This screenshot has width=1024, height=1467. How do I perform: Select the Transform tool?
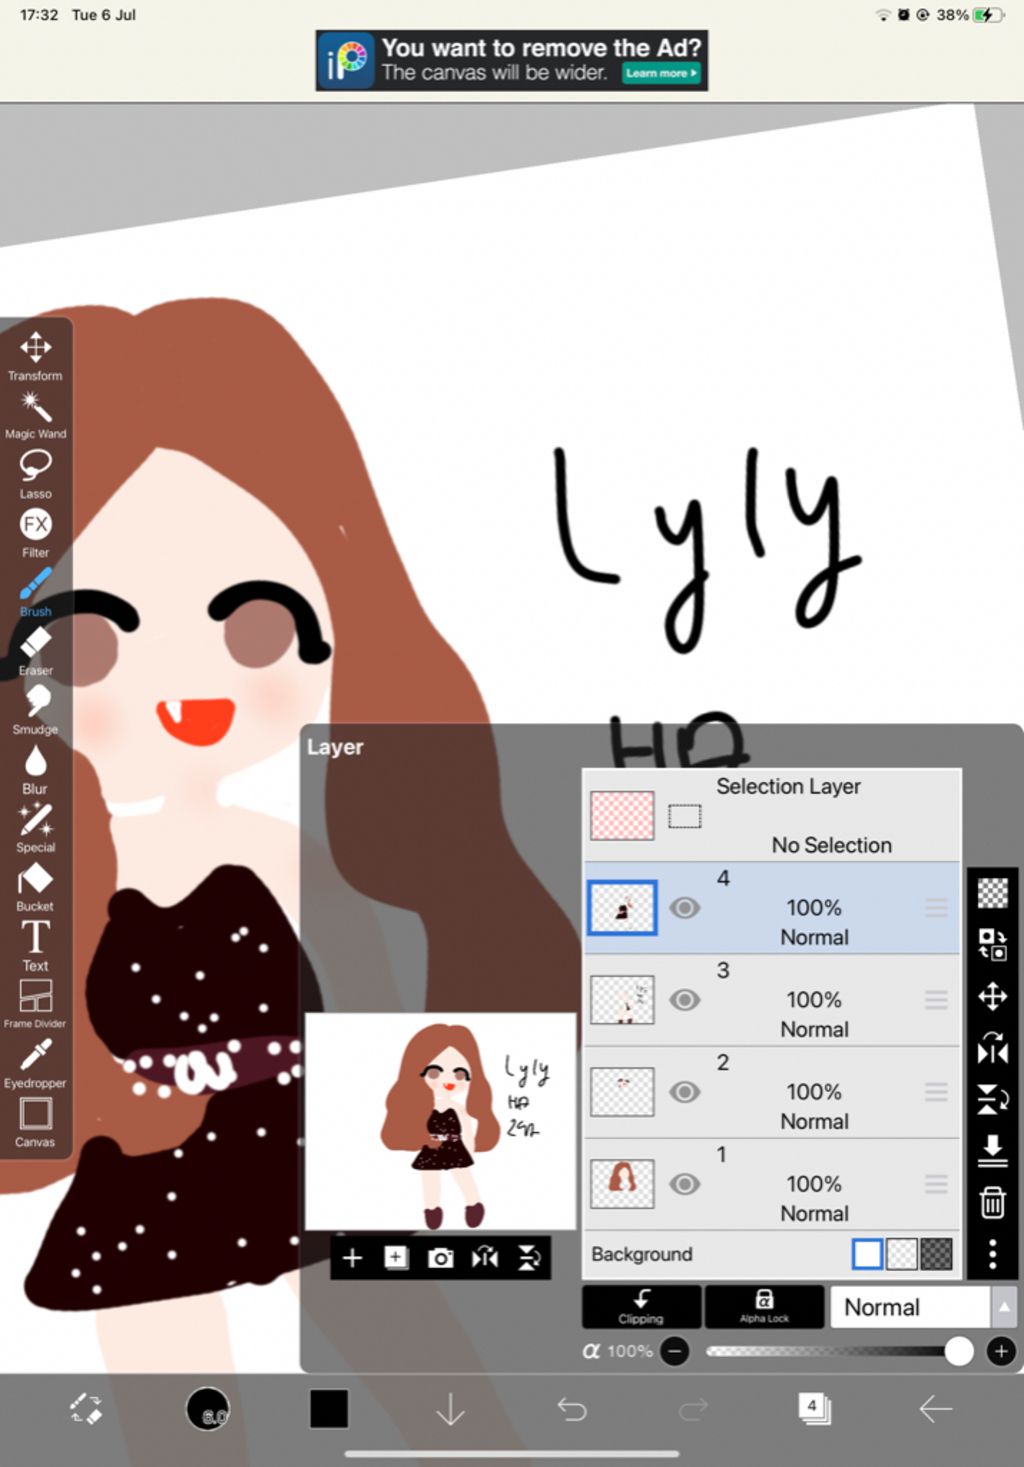point(35,356)
